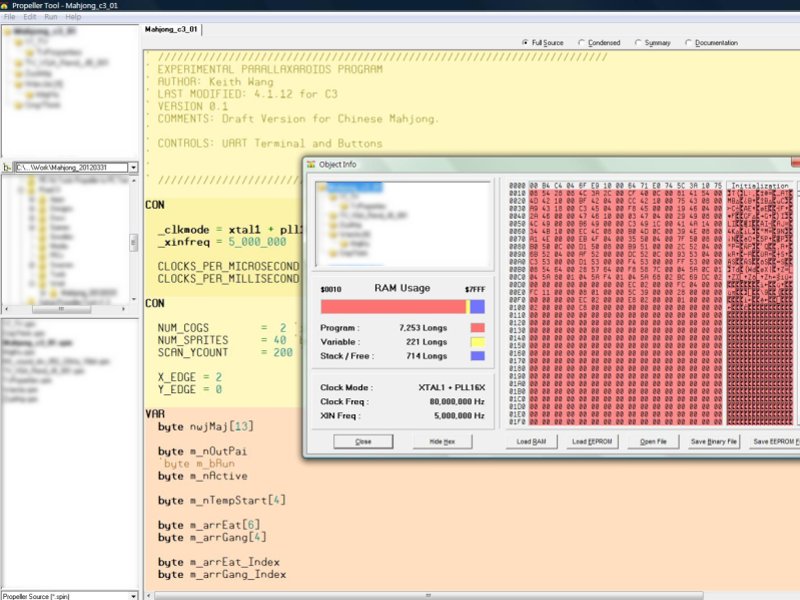Click the Save EEPROM File button
Viewport: 800px width, 600px height.
774,441
